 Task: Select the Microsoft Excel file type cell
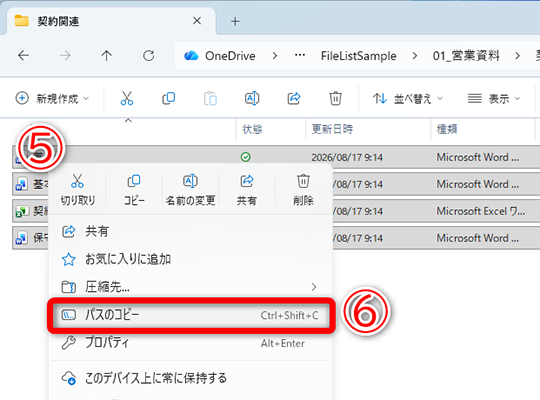pos(481,211)
